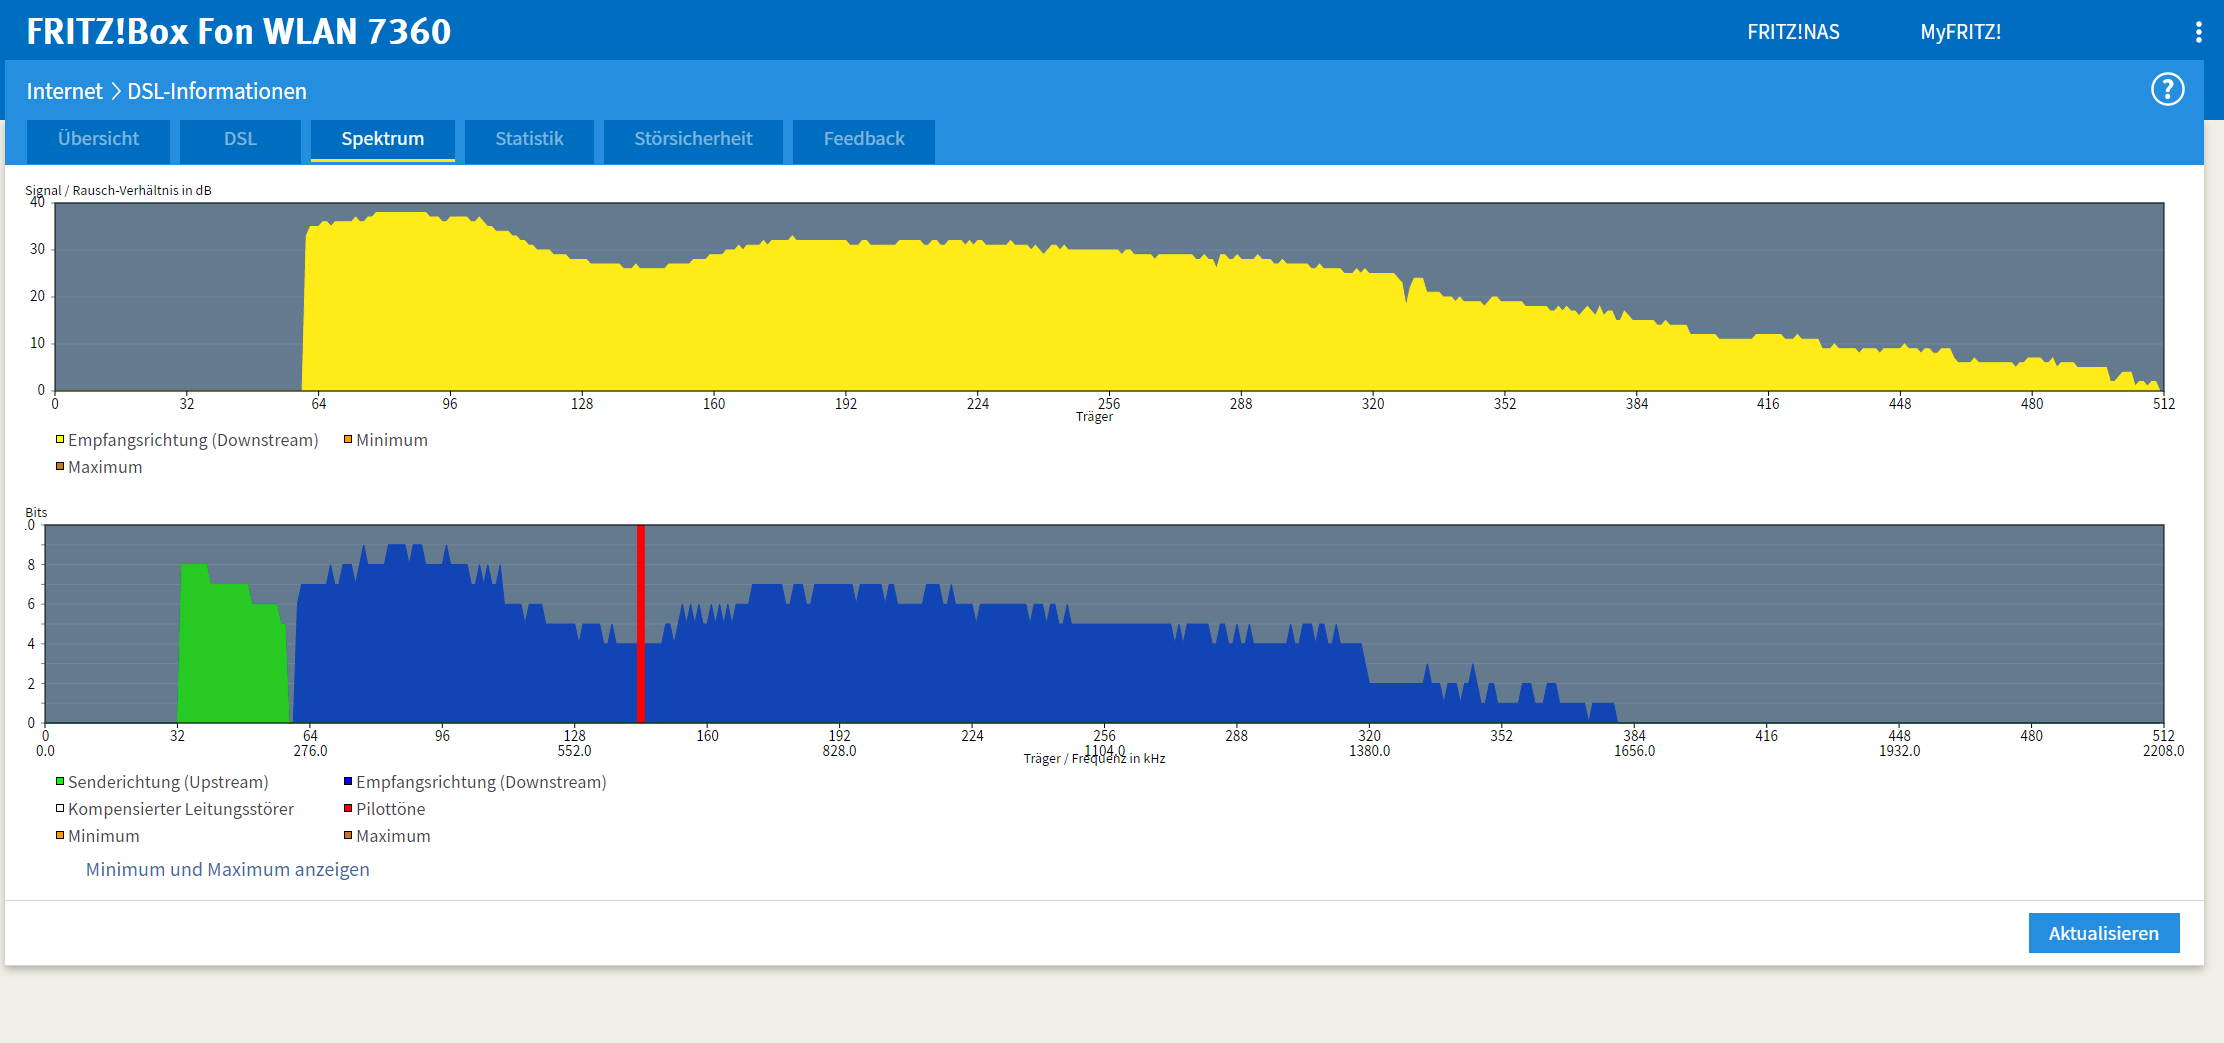The height and width of the screenshot is (1043, 2224).
Task: Click the 'Signal / Rausch-Verhältnis in dB' label
Action: coord(118,190)
